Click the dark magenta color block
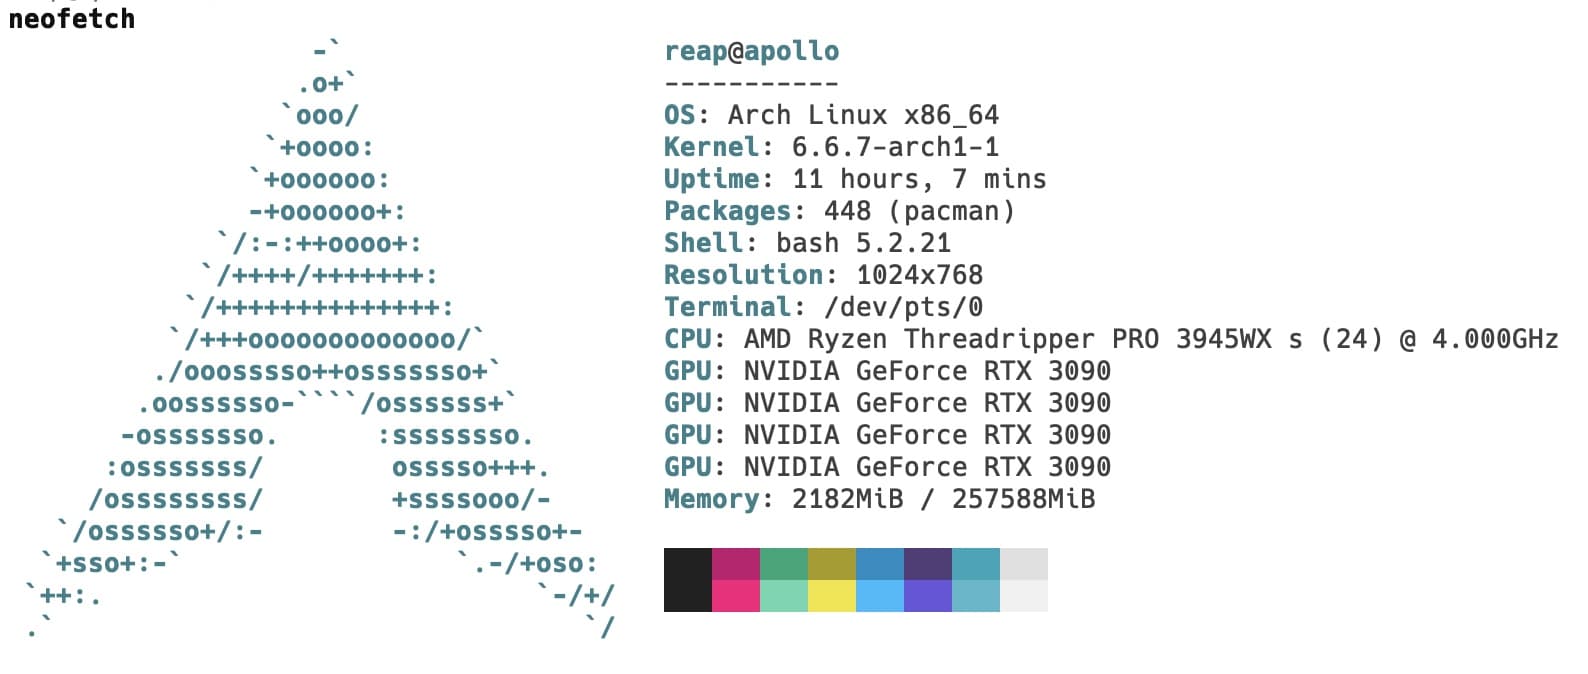The image size is (1588, 674). pos(736,564)
